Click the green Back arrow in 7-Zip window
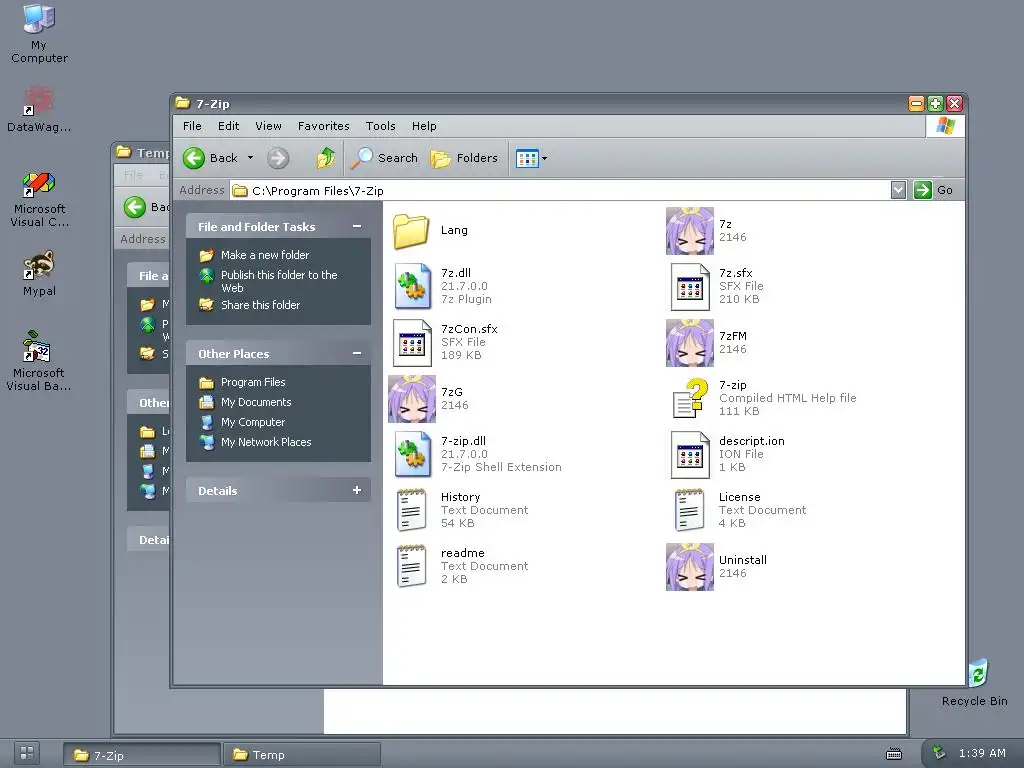Image resolution: width=1024 pixels, height=768 pixels. 194,158
